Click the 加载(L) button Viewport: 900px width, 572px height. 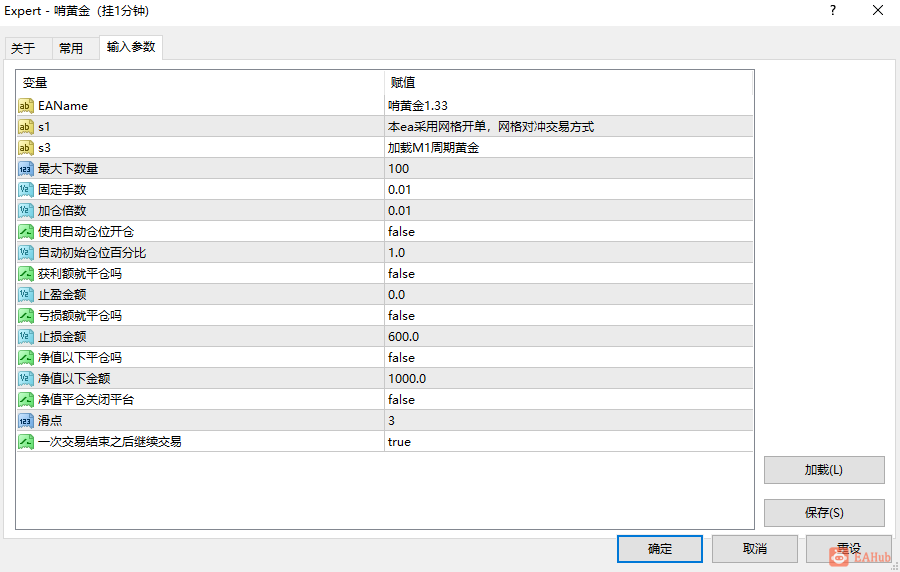(824, 470)
